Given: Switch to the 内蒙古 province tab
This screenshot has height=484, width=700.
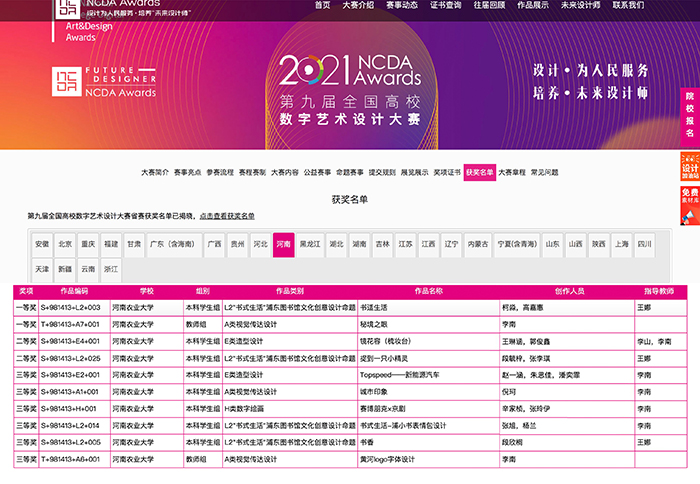Looking at the screenshot, I should 478,244.
